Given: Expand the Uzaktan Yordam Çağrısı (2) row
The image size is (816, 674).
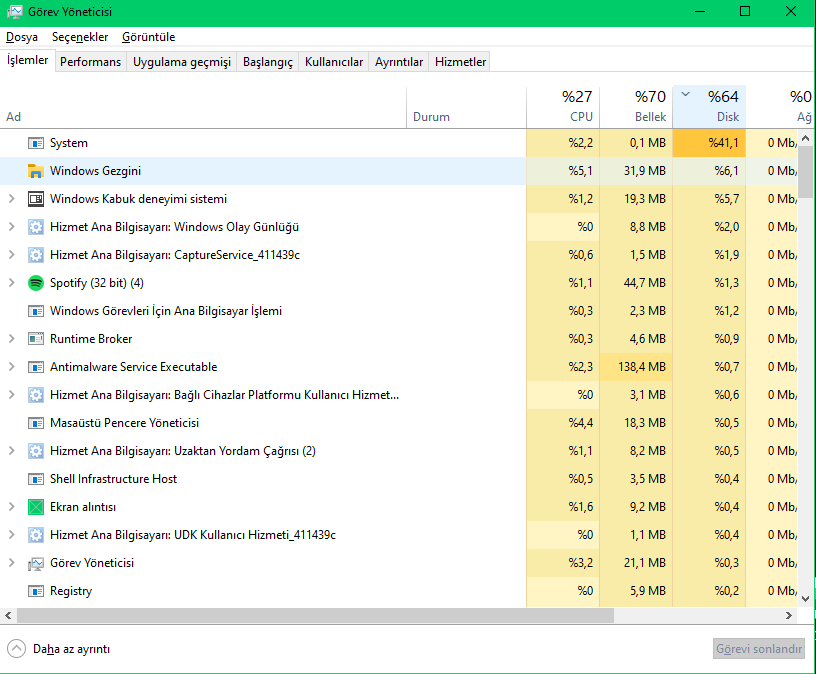Looking at the screenshot, I should click(x=11, y=451).
